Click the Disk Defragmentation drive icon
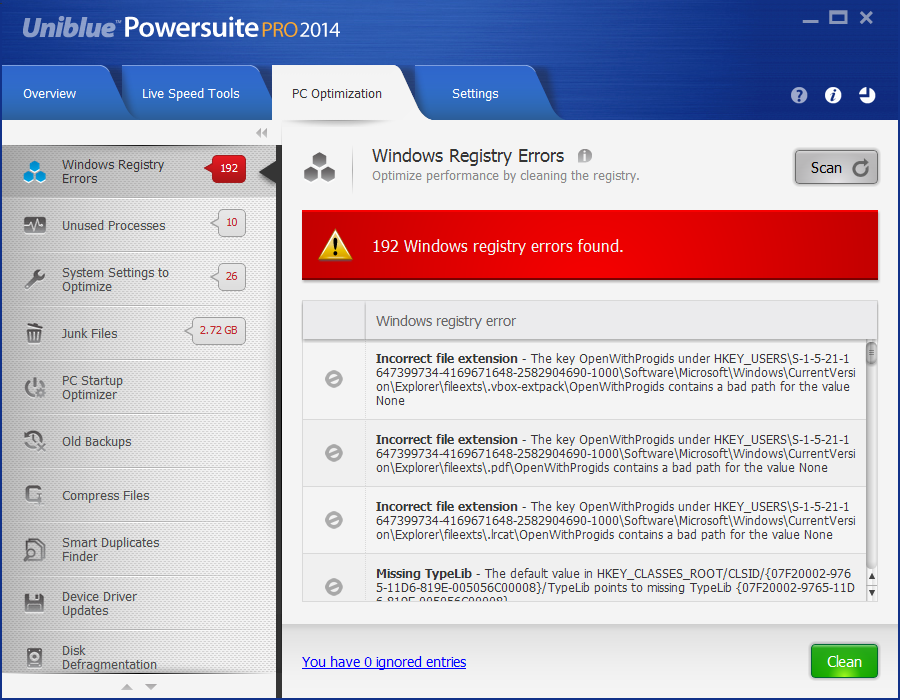 [x=34, y=657]
